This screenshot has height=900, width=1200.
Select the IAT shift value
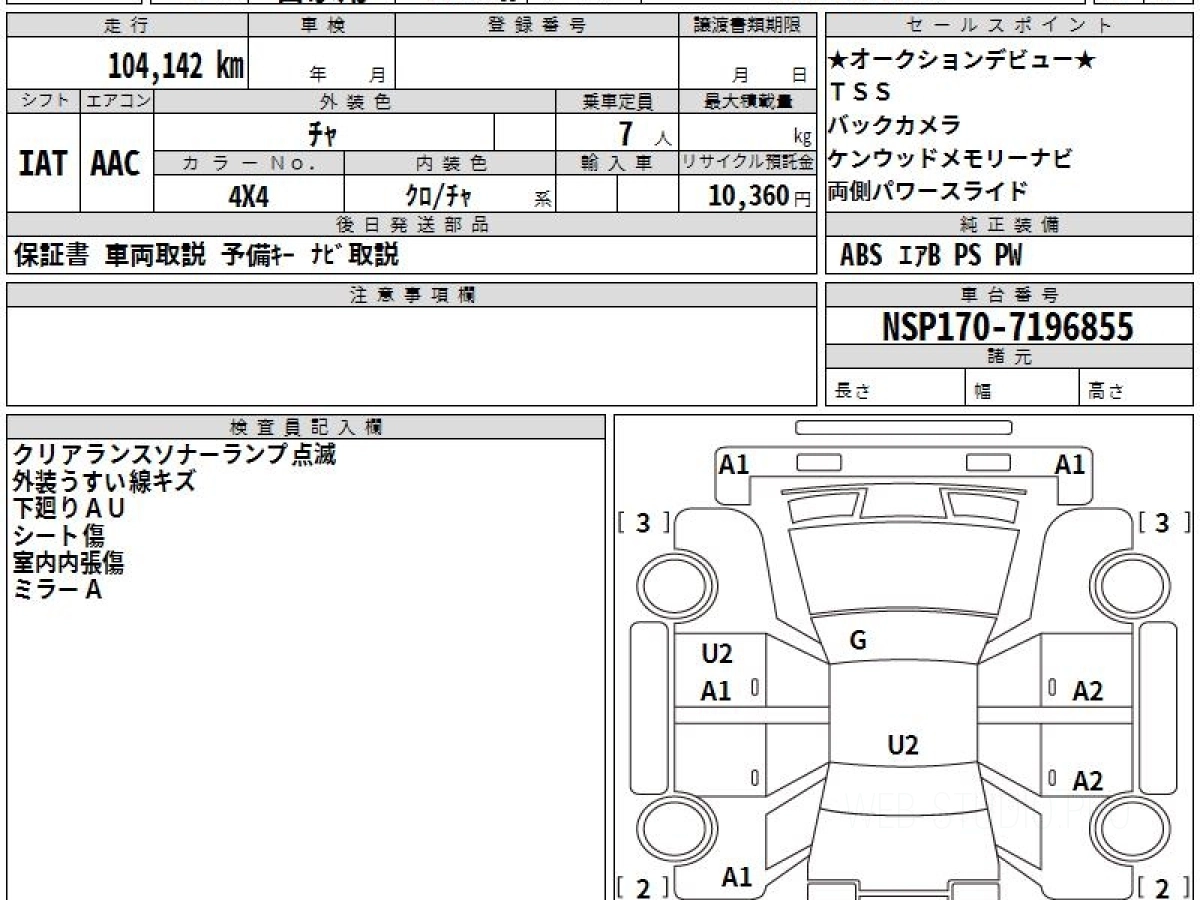tap(43, 162)
